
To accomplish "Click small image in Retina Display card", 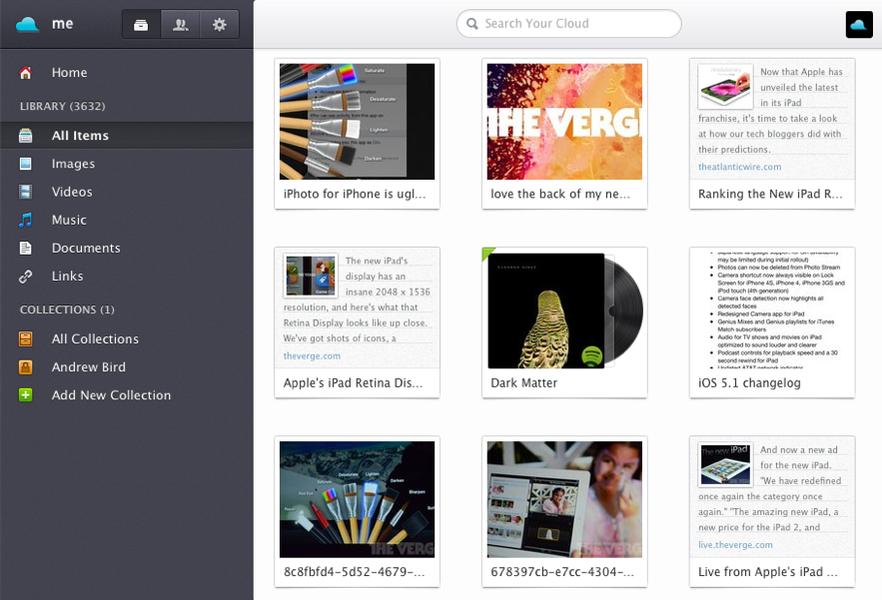I will [x=311, y=276].
